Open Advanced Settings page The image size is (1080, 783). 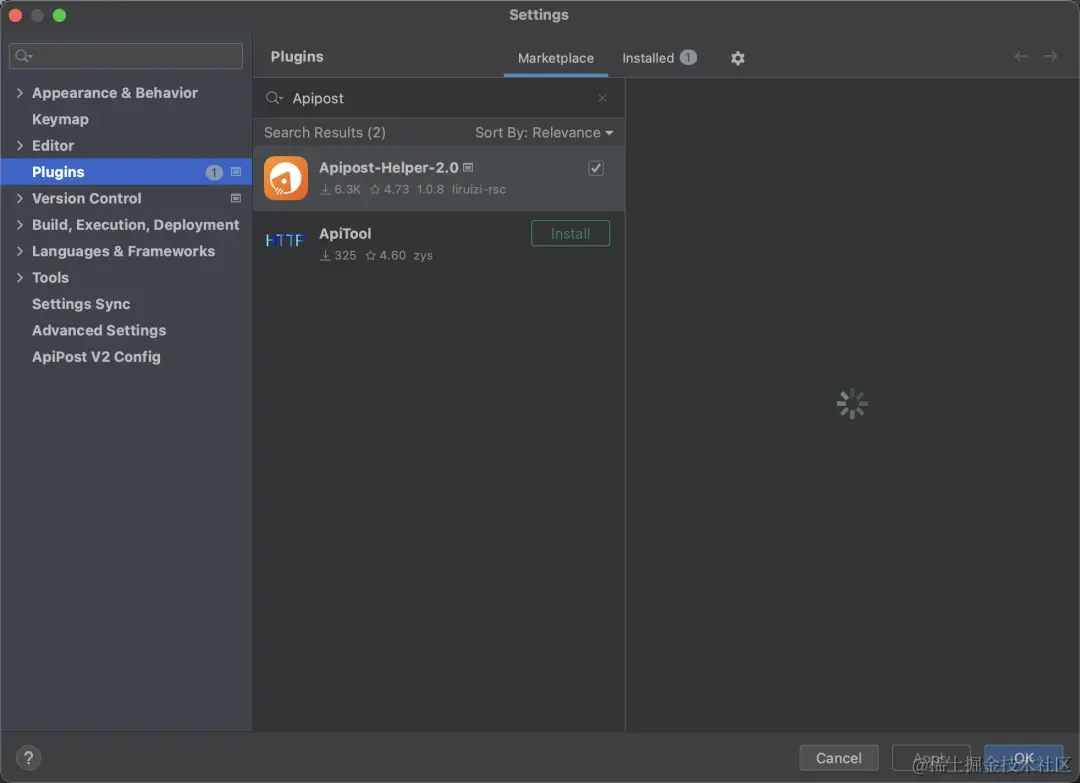pos(98,331)
